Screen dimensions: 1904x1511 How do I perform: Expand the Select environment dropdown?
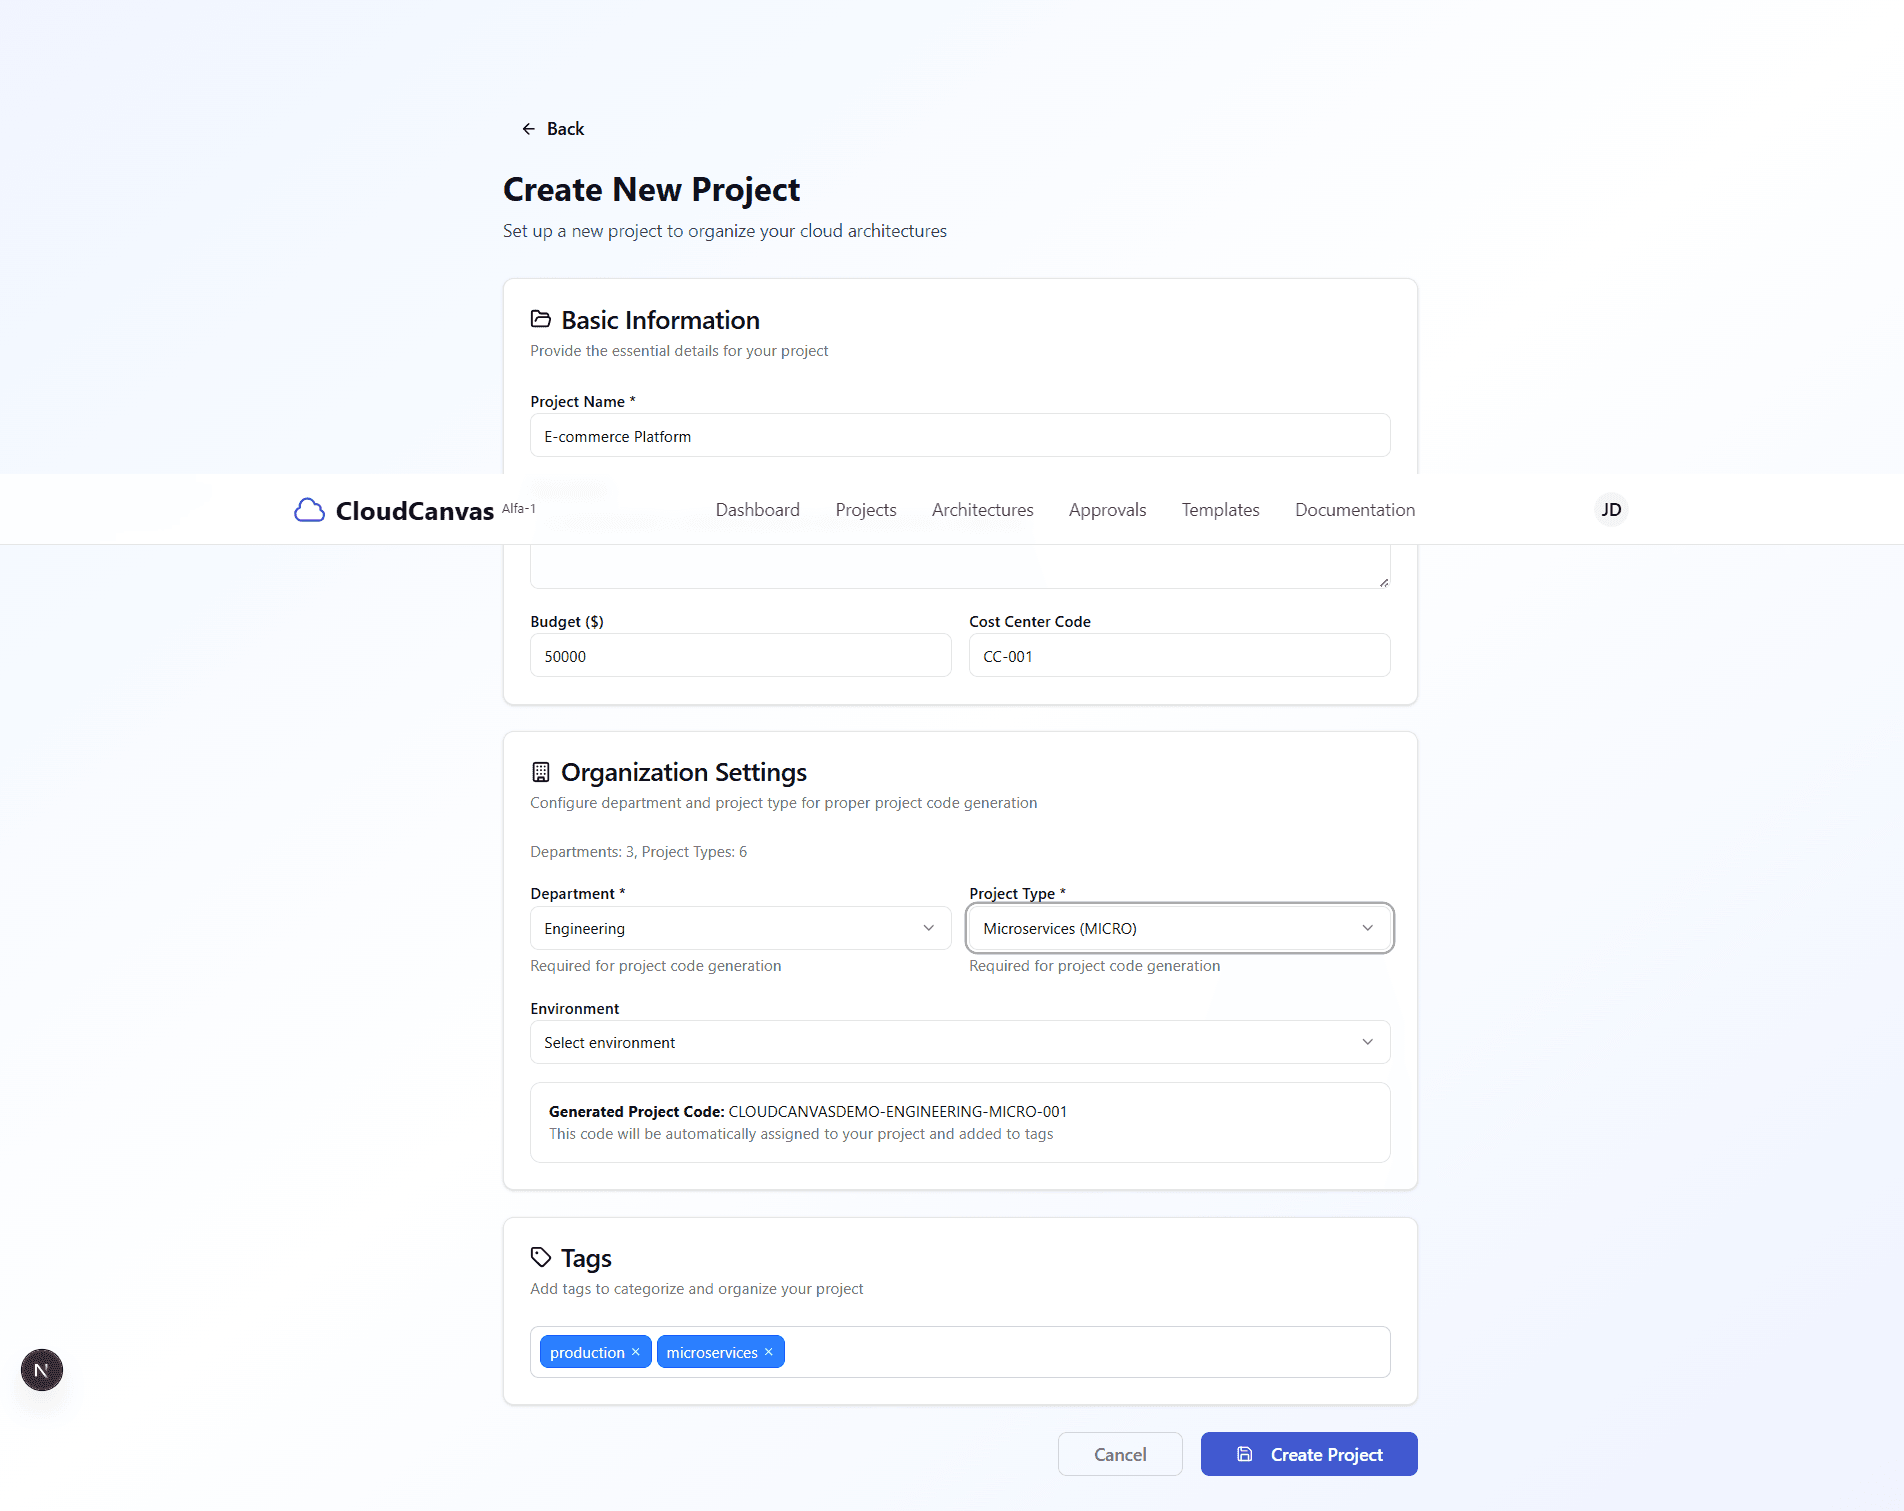[959, 1042]
